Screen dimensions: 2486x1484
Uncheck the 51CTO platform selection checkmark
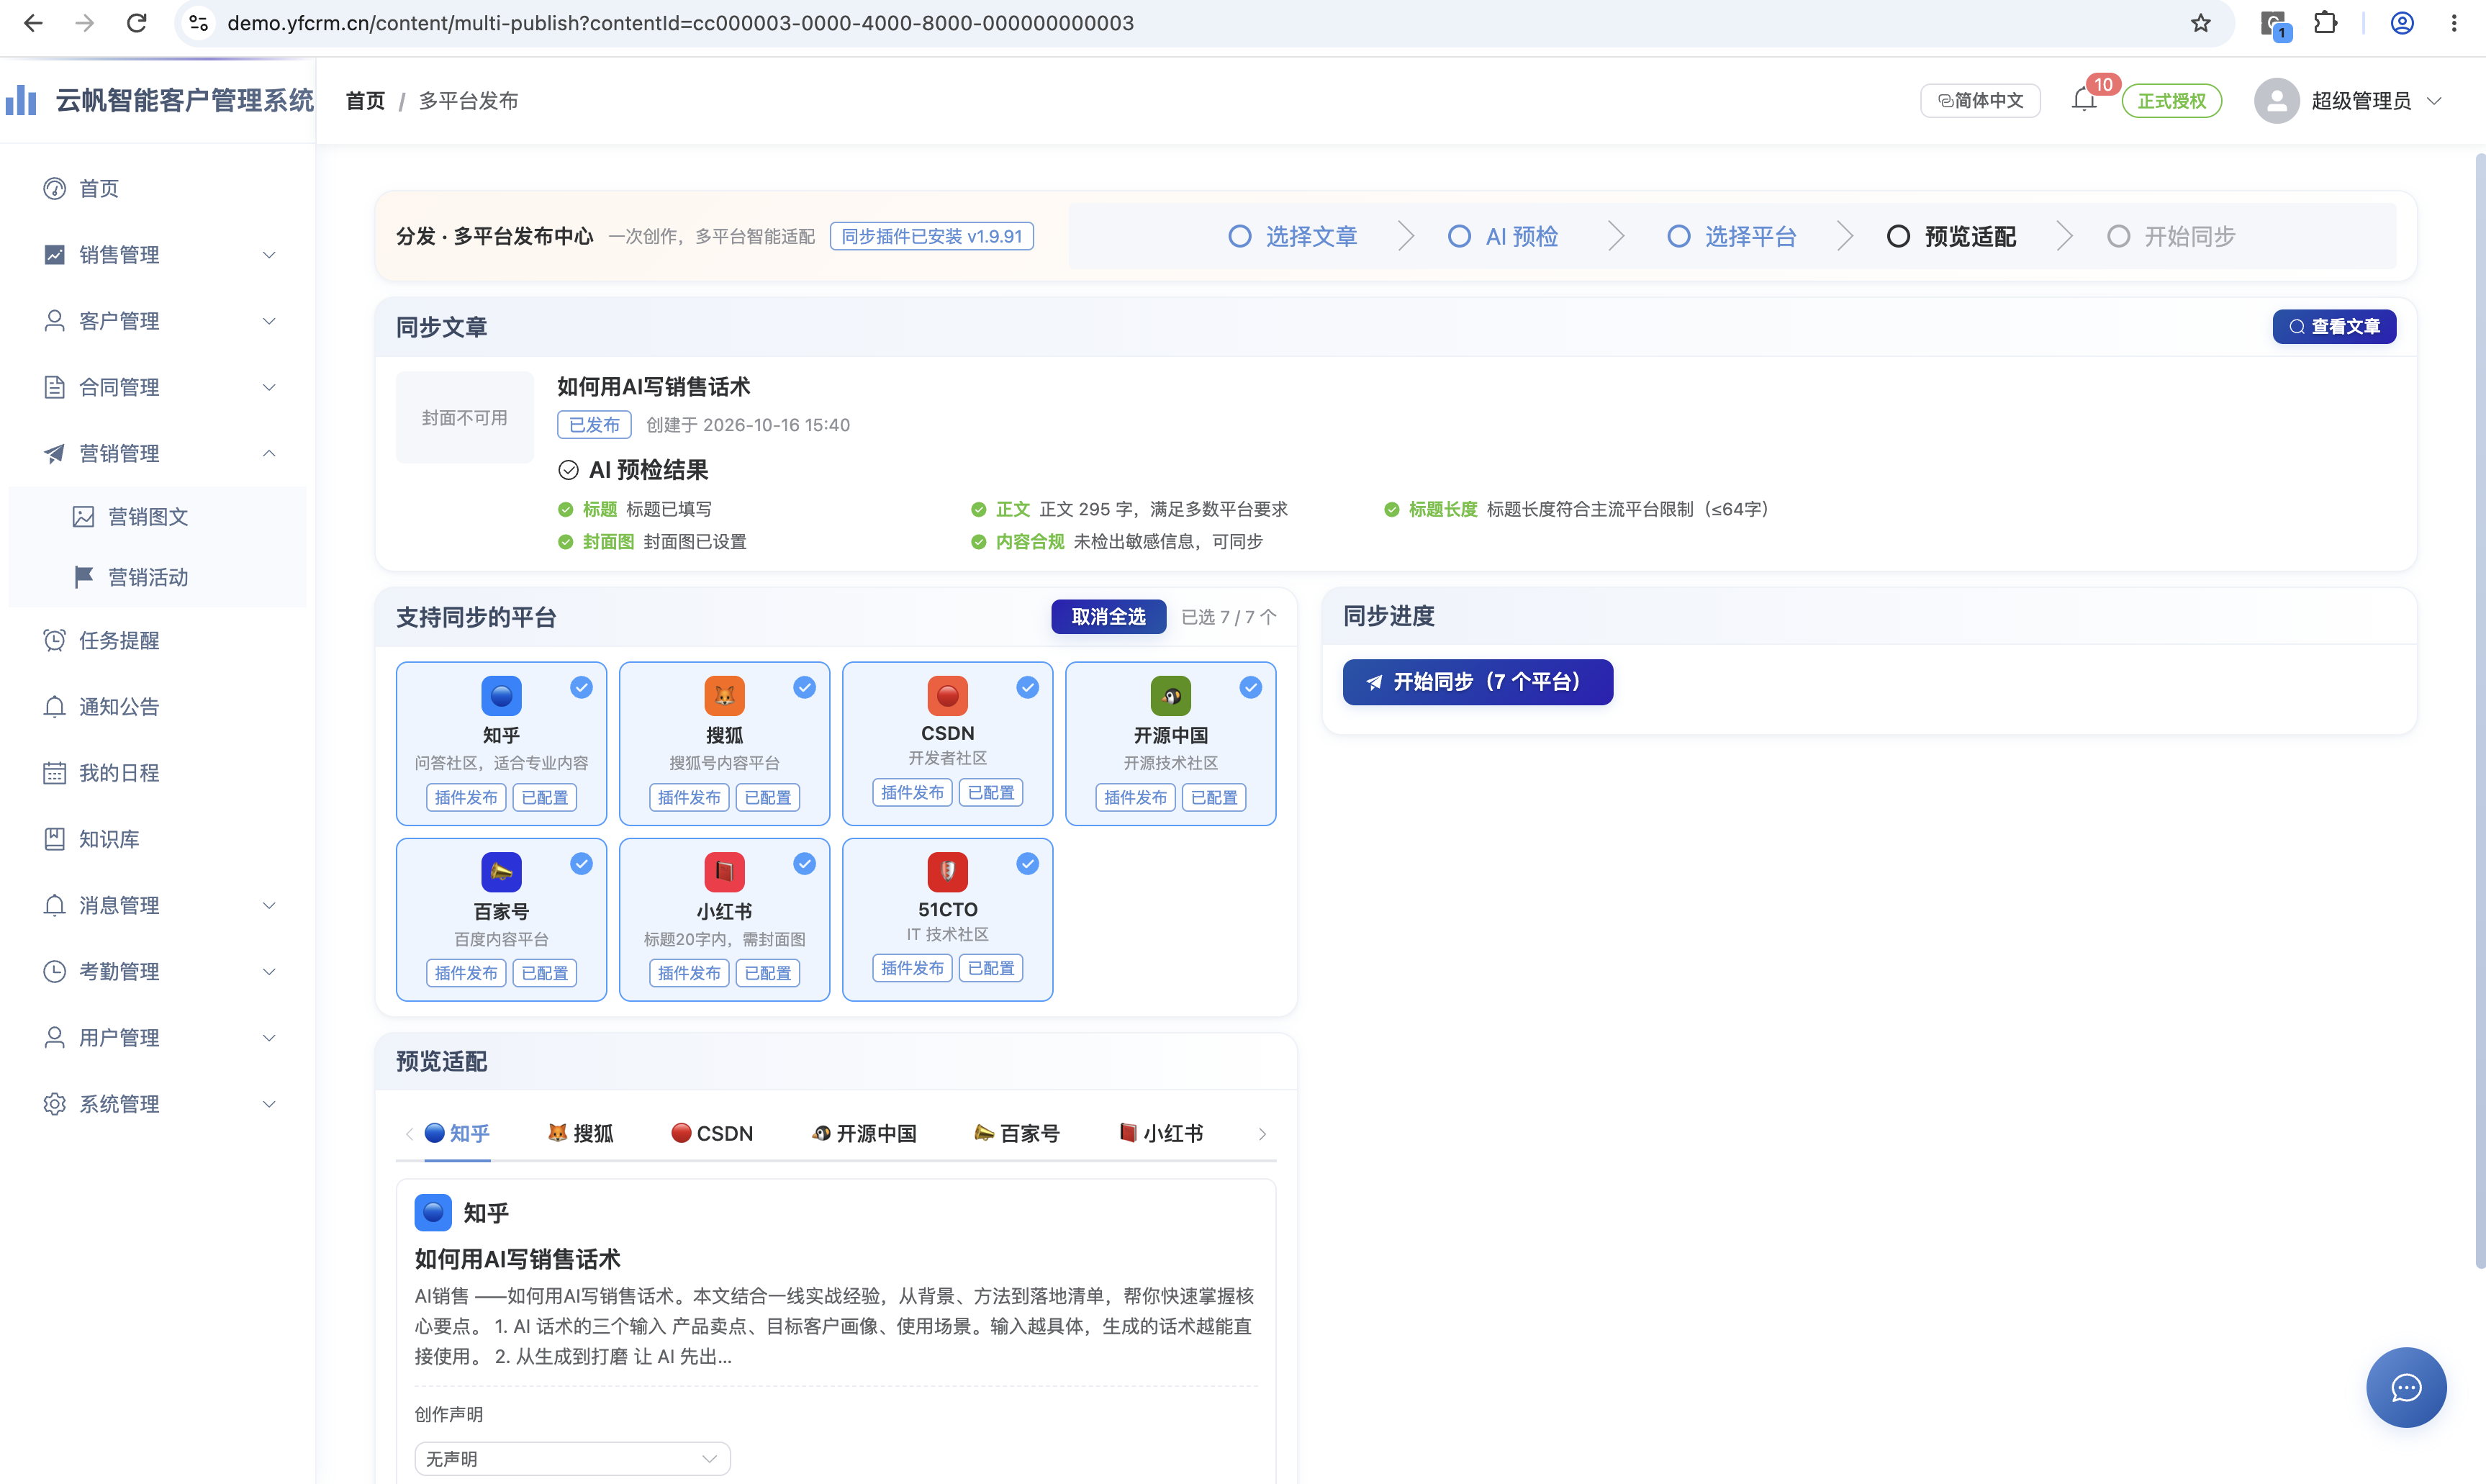click(1027, 863)
